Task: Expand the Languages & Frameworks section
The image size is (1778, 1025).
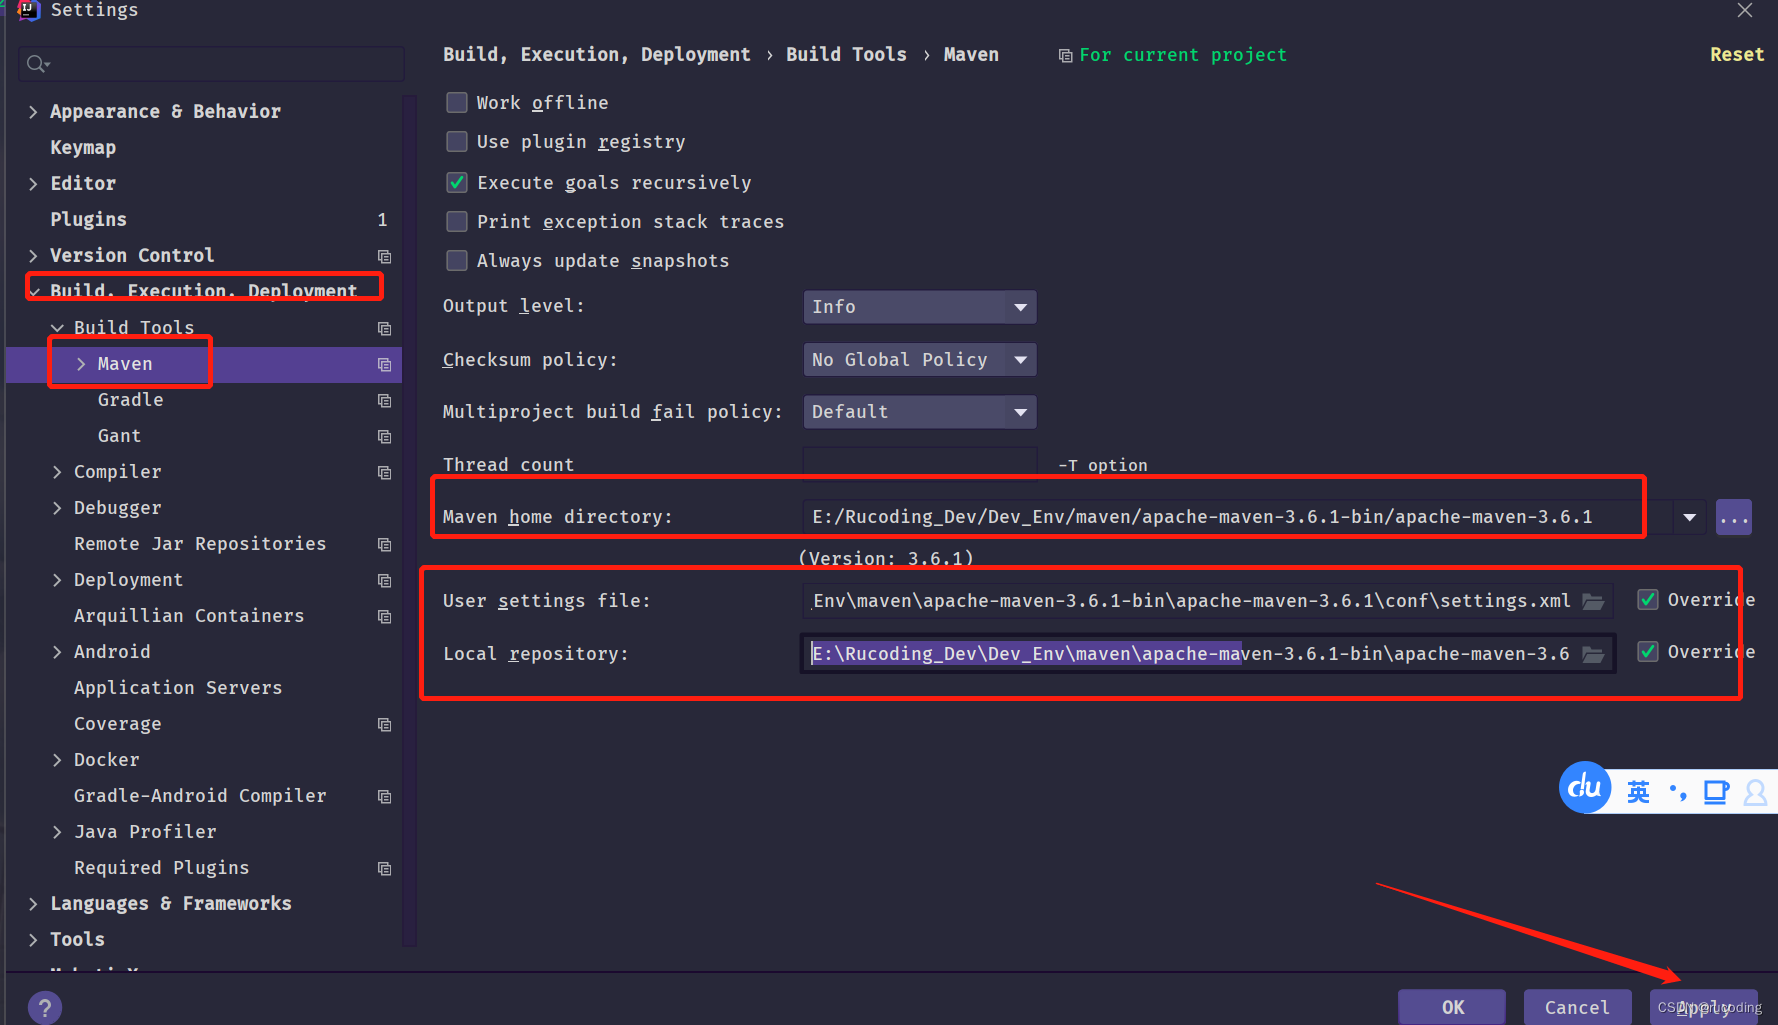Action: click(x=33, y=904)
